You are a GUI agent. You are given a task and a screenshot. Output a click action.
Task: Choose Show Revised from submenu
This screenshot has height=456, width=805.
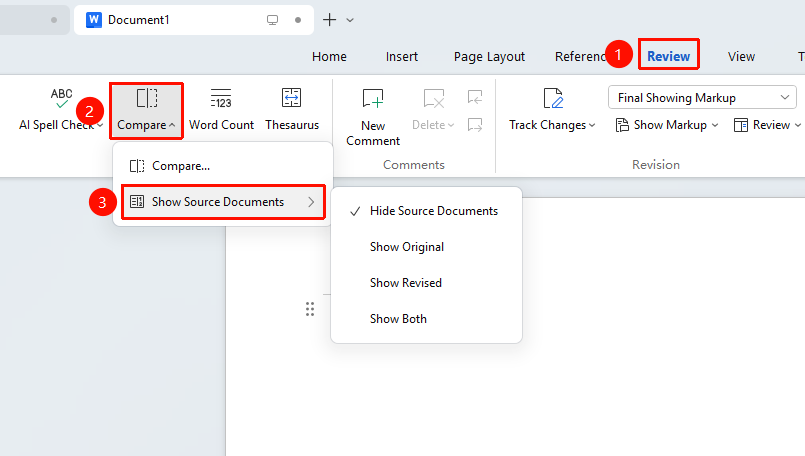tap(426, 283)
